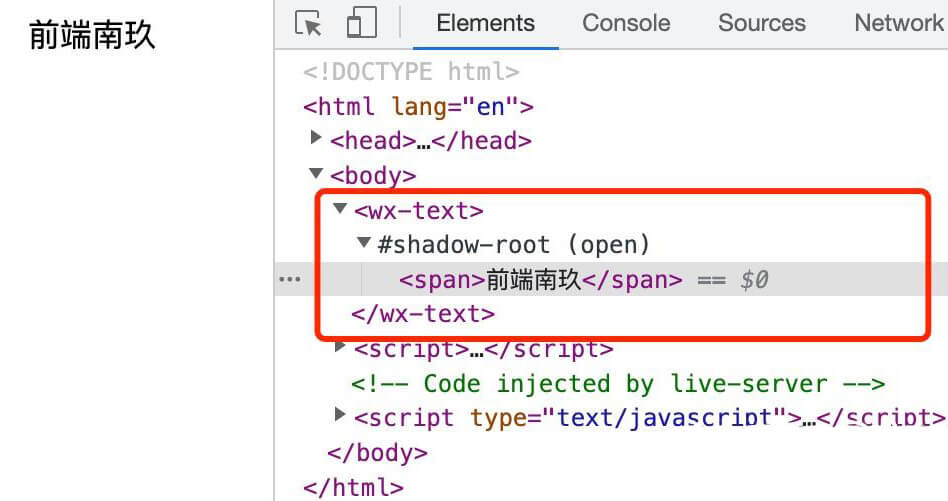Select the #shadow-root (open) row
948x501 pixels.
click(513, 245)
